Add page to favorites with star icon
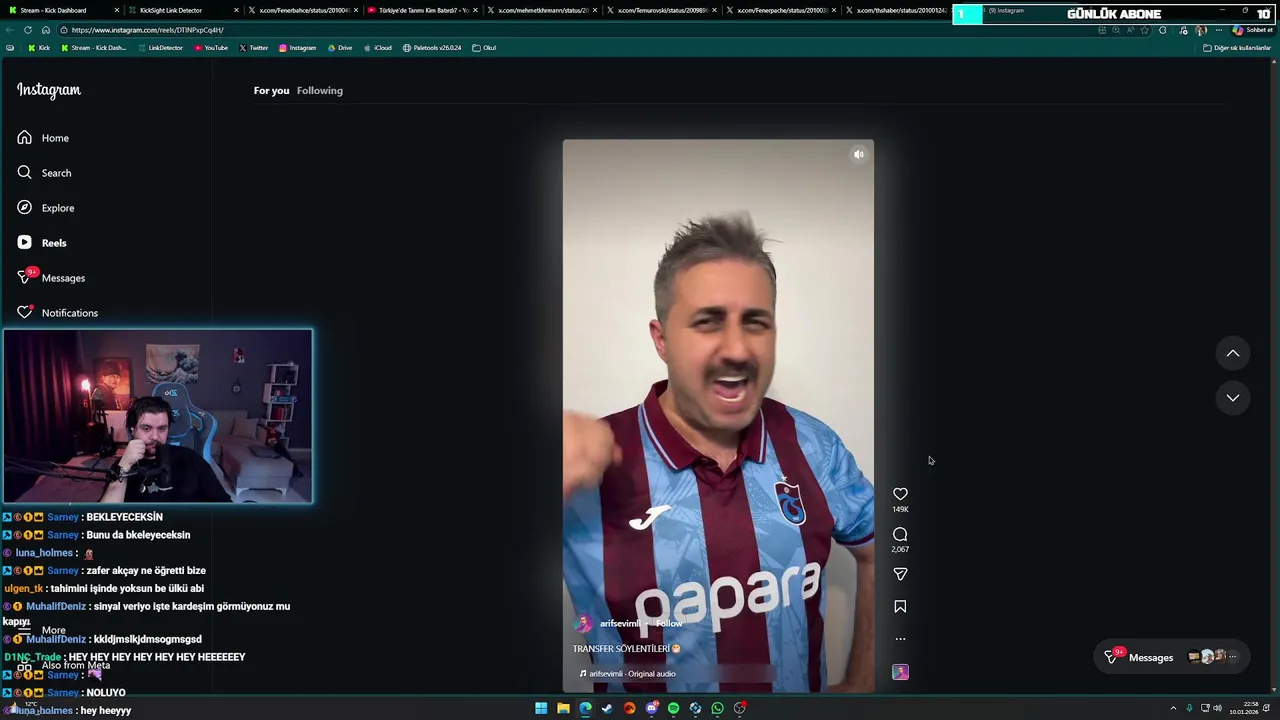 (1145, 30)
